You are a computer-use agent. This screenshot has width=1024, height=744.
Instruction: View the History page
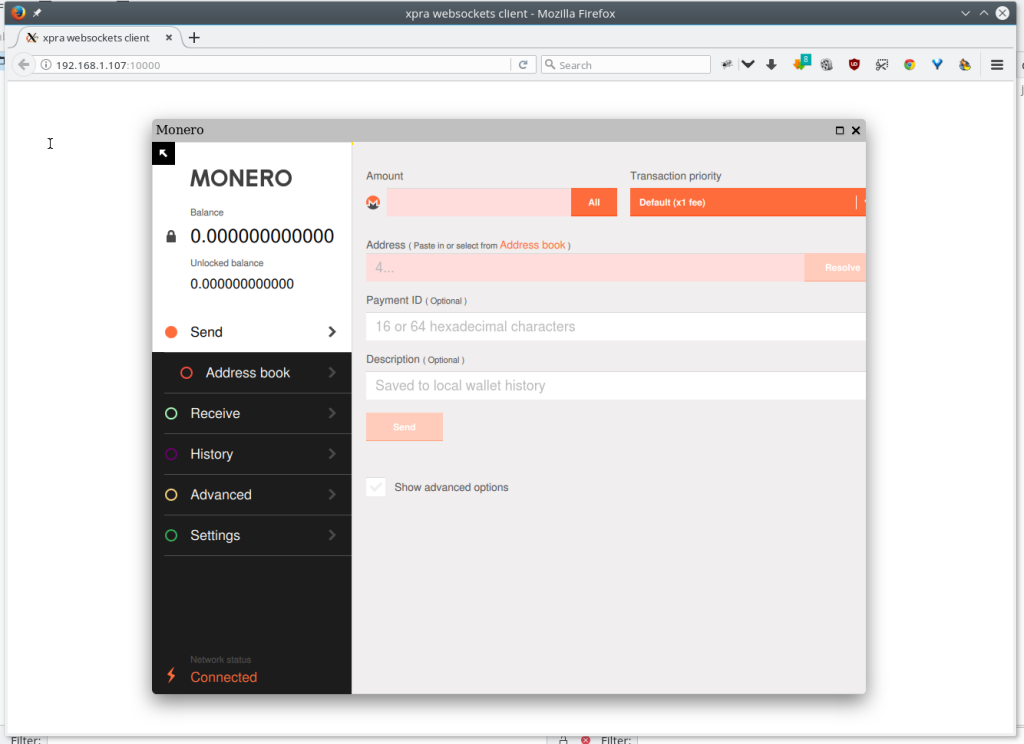(x=251, y=454)
